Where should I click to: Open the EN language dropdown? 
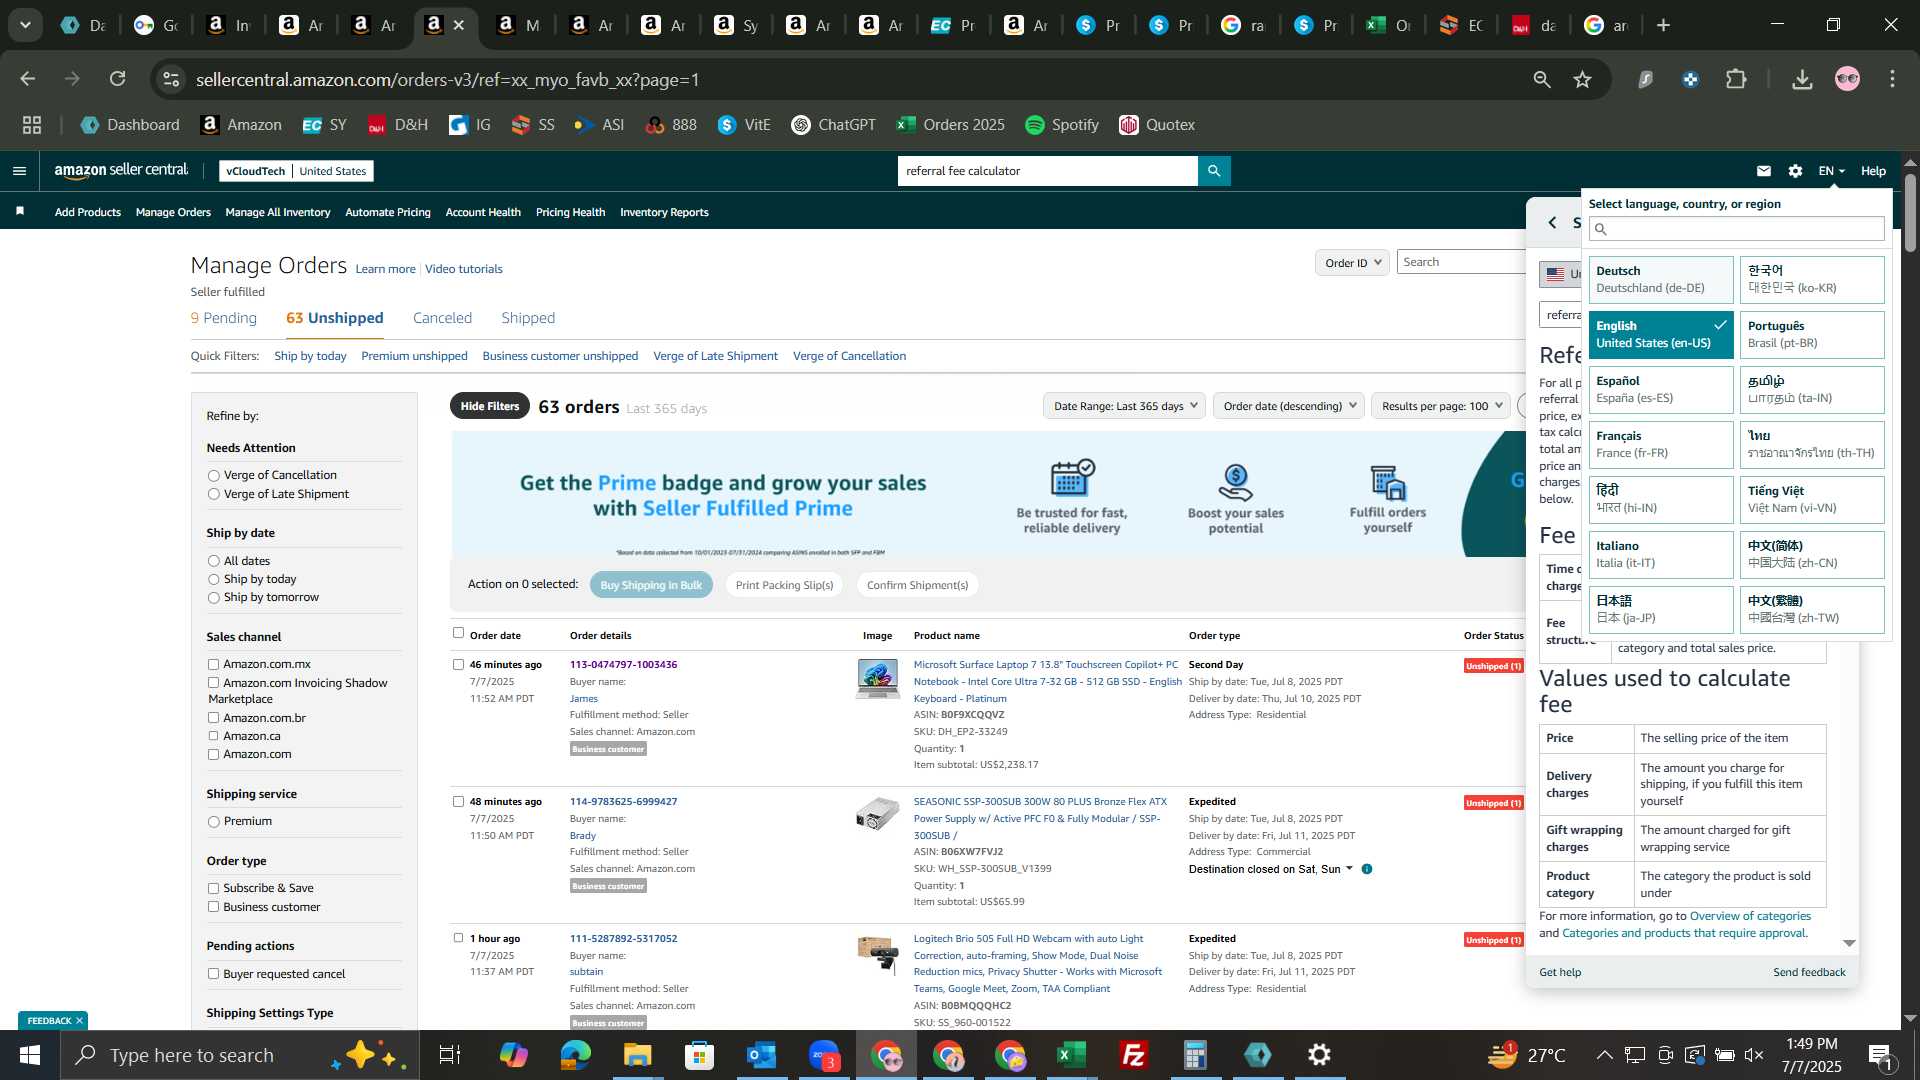[1831, 171]
